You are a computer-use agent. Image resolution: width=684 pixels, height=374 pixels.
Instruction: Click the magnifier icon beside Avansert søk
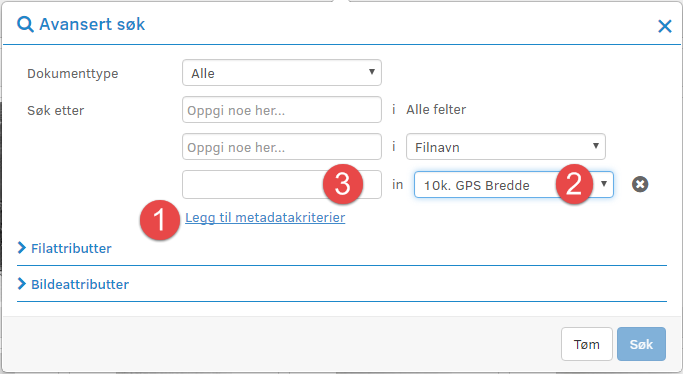[25, 24]
